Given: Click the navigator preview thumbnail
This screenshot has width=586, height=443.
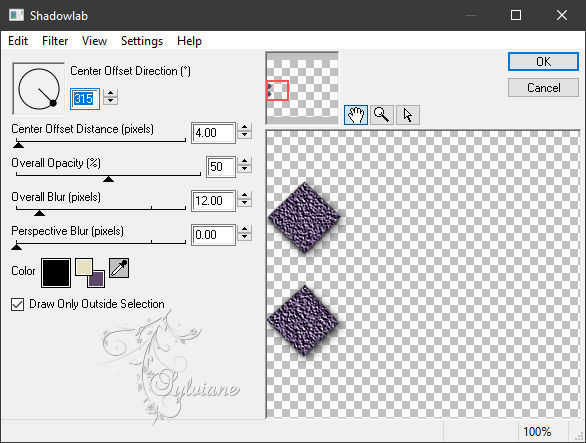Looking at the screenshot, I should pyautogui.click(x=302, y=88).
